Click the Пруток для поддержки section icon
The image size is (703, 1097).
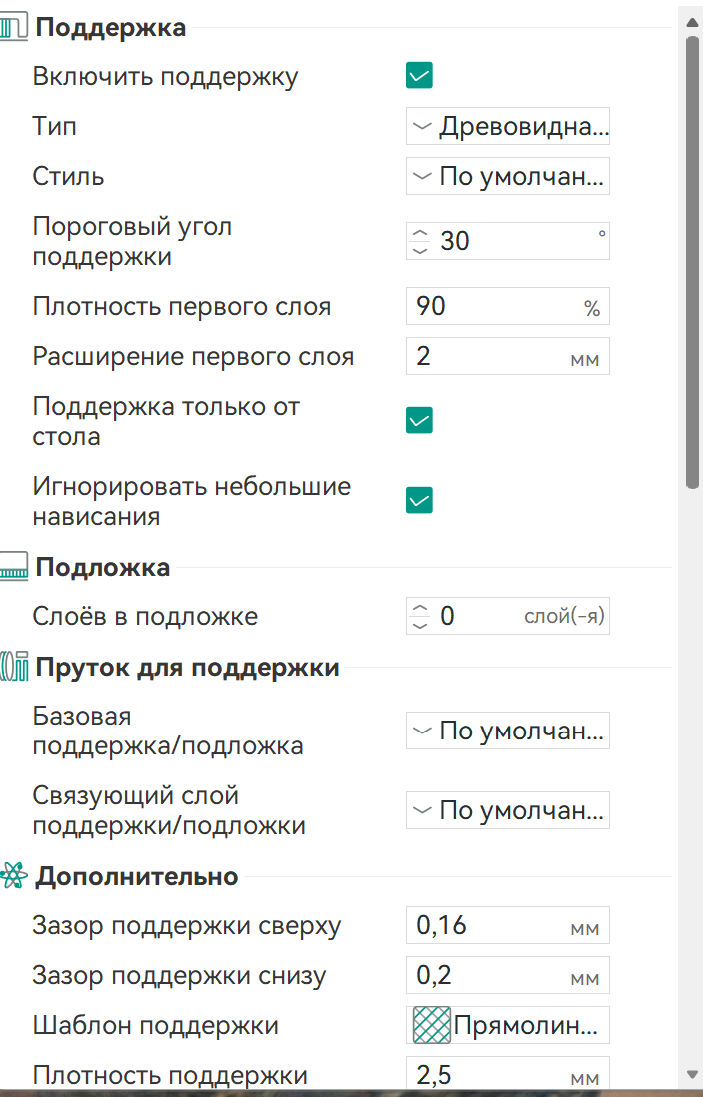(13, 667)
